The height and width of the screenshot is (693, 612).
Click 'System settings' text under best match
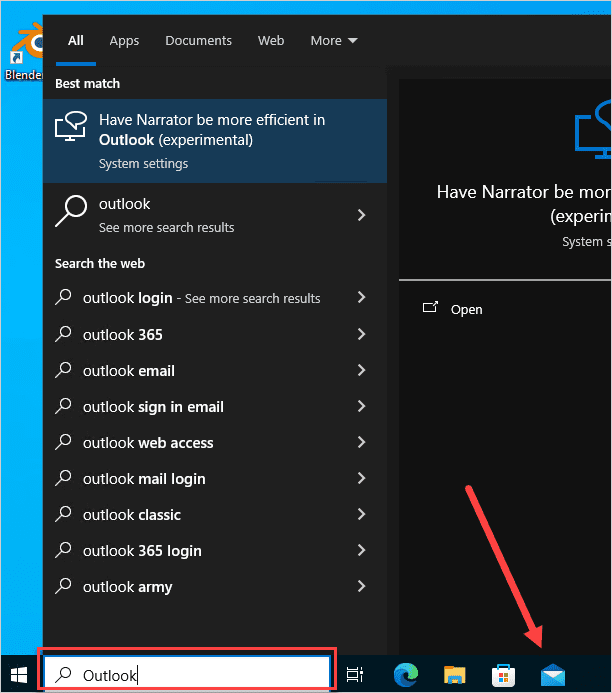coord(143,164)
